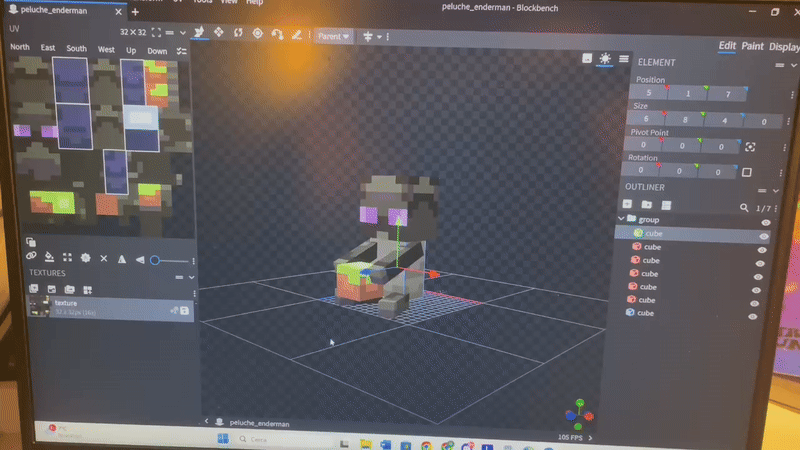Click the back arrow beside peluche_enderman breadcrumb
The height and width of the screenshot is (450, 800).
tap(206, 421)
